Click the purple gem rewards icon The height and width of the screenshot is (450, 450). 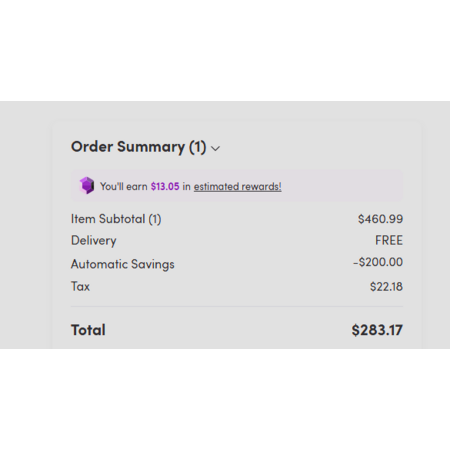pos(87,185)
